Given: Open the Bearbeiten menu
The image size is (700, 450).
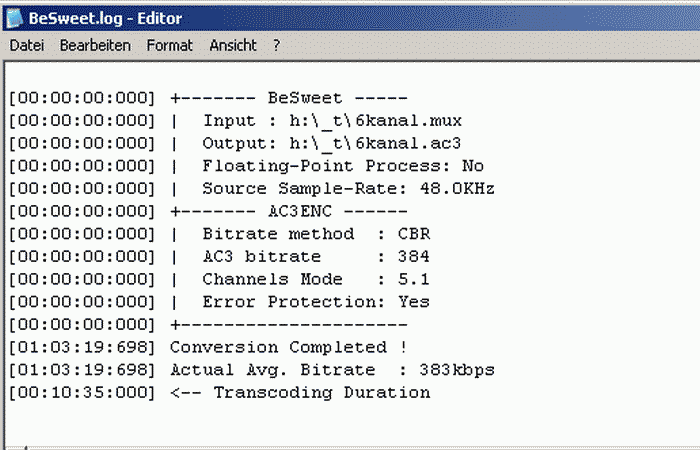Looking at the screenshot, I should pyautogui.click(x=95, y=46).
